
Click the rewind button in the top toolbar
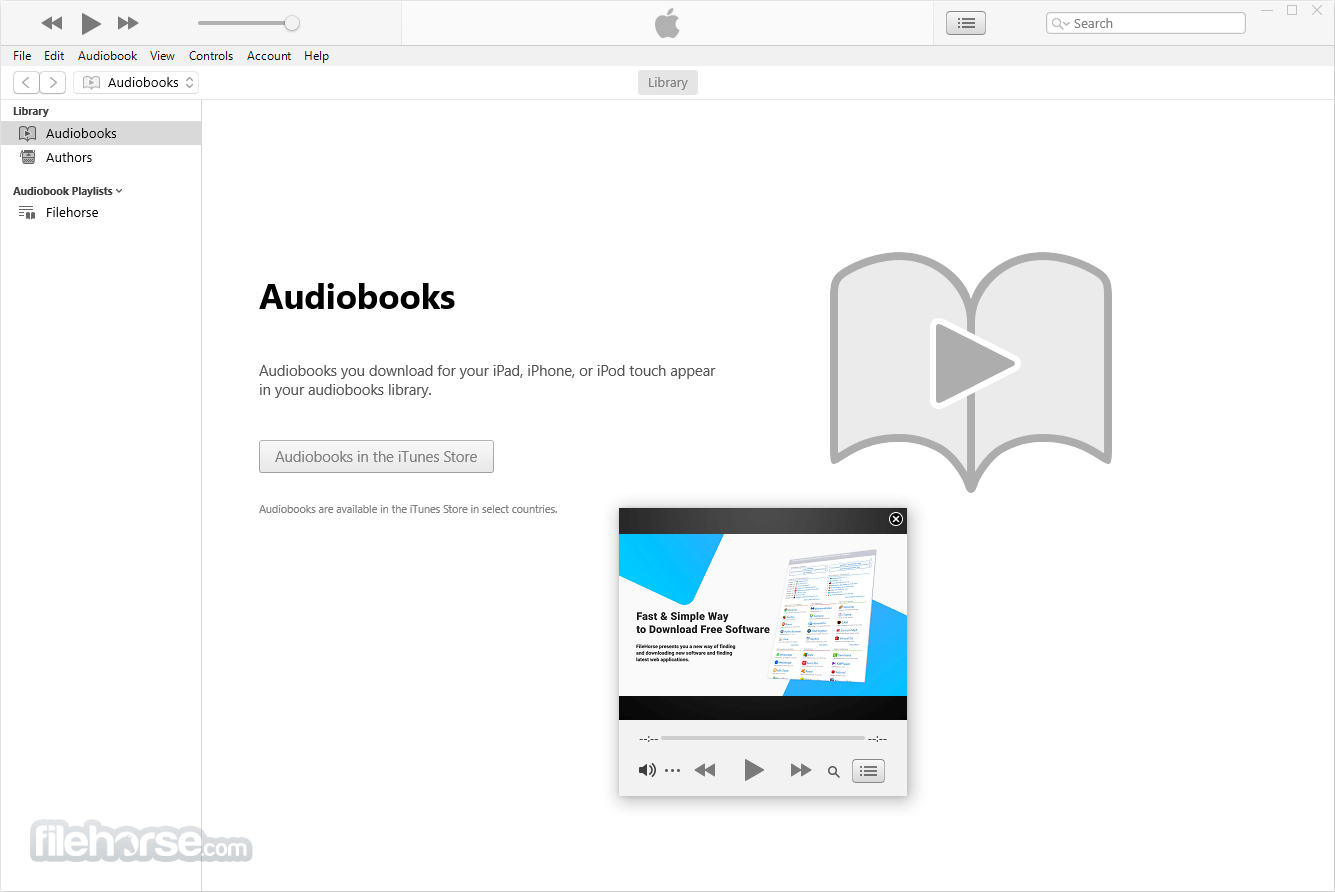(x=52, y=23)
